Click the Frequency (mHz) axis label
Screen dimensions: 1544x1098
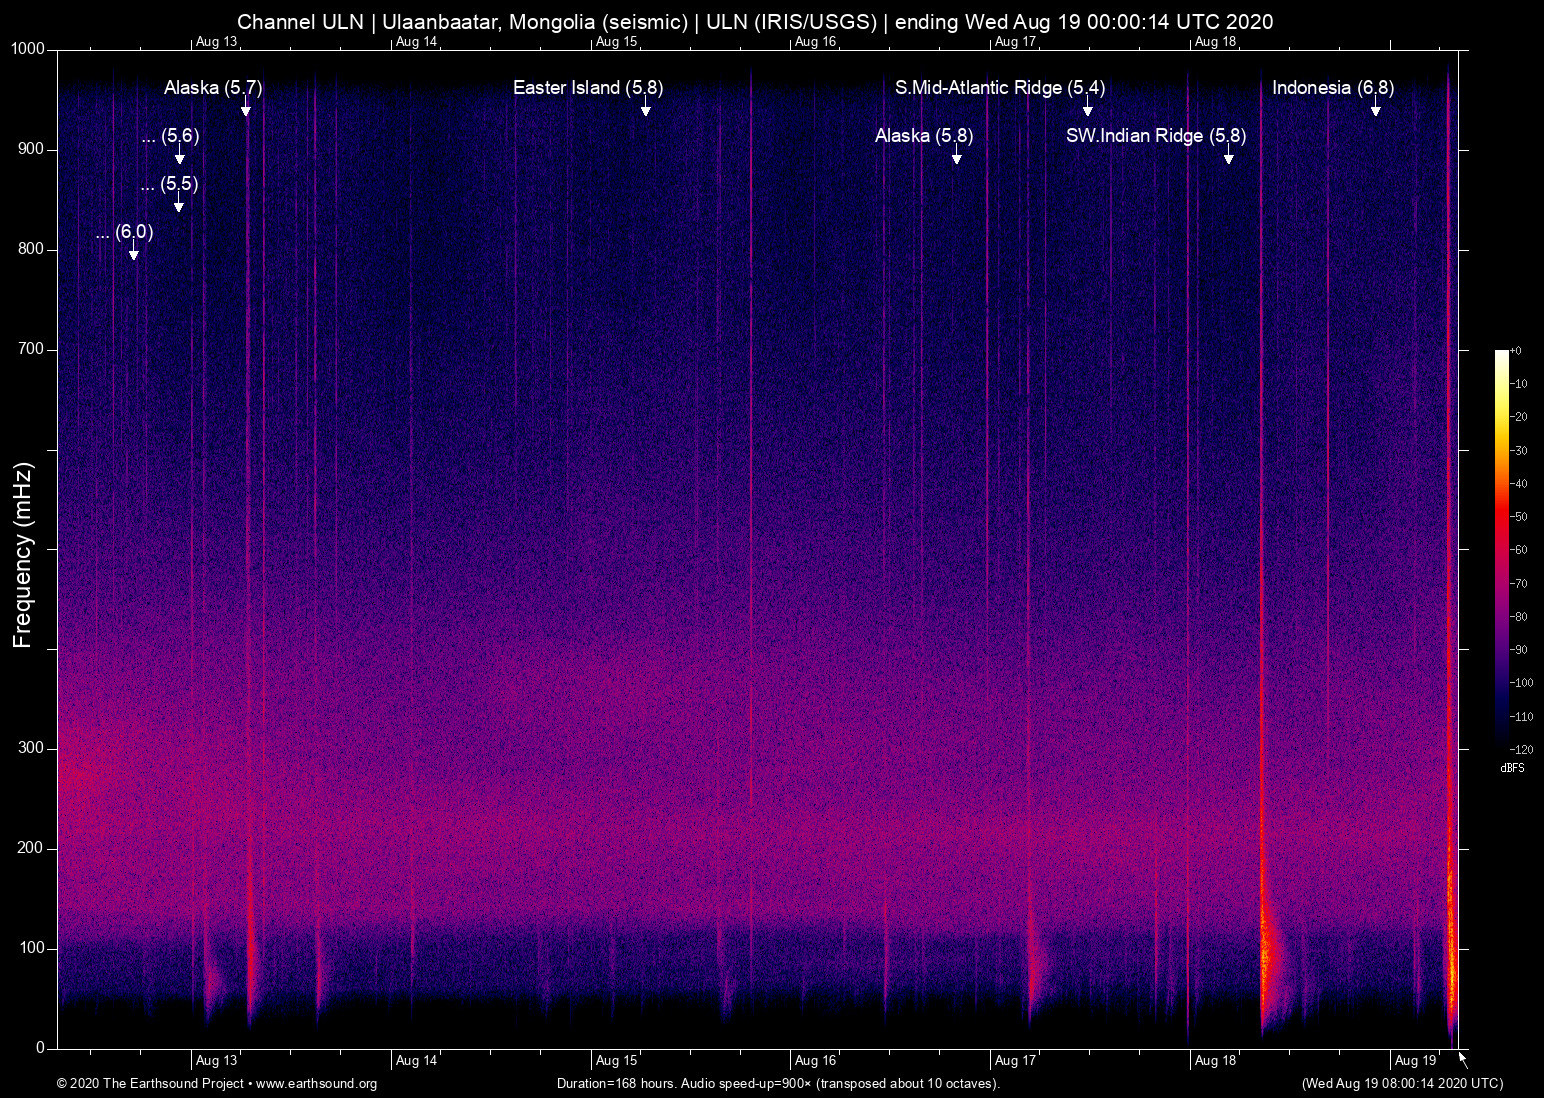tap(22, 555)
